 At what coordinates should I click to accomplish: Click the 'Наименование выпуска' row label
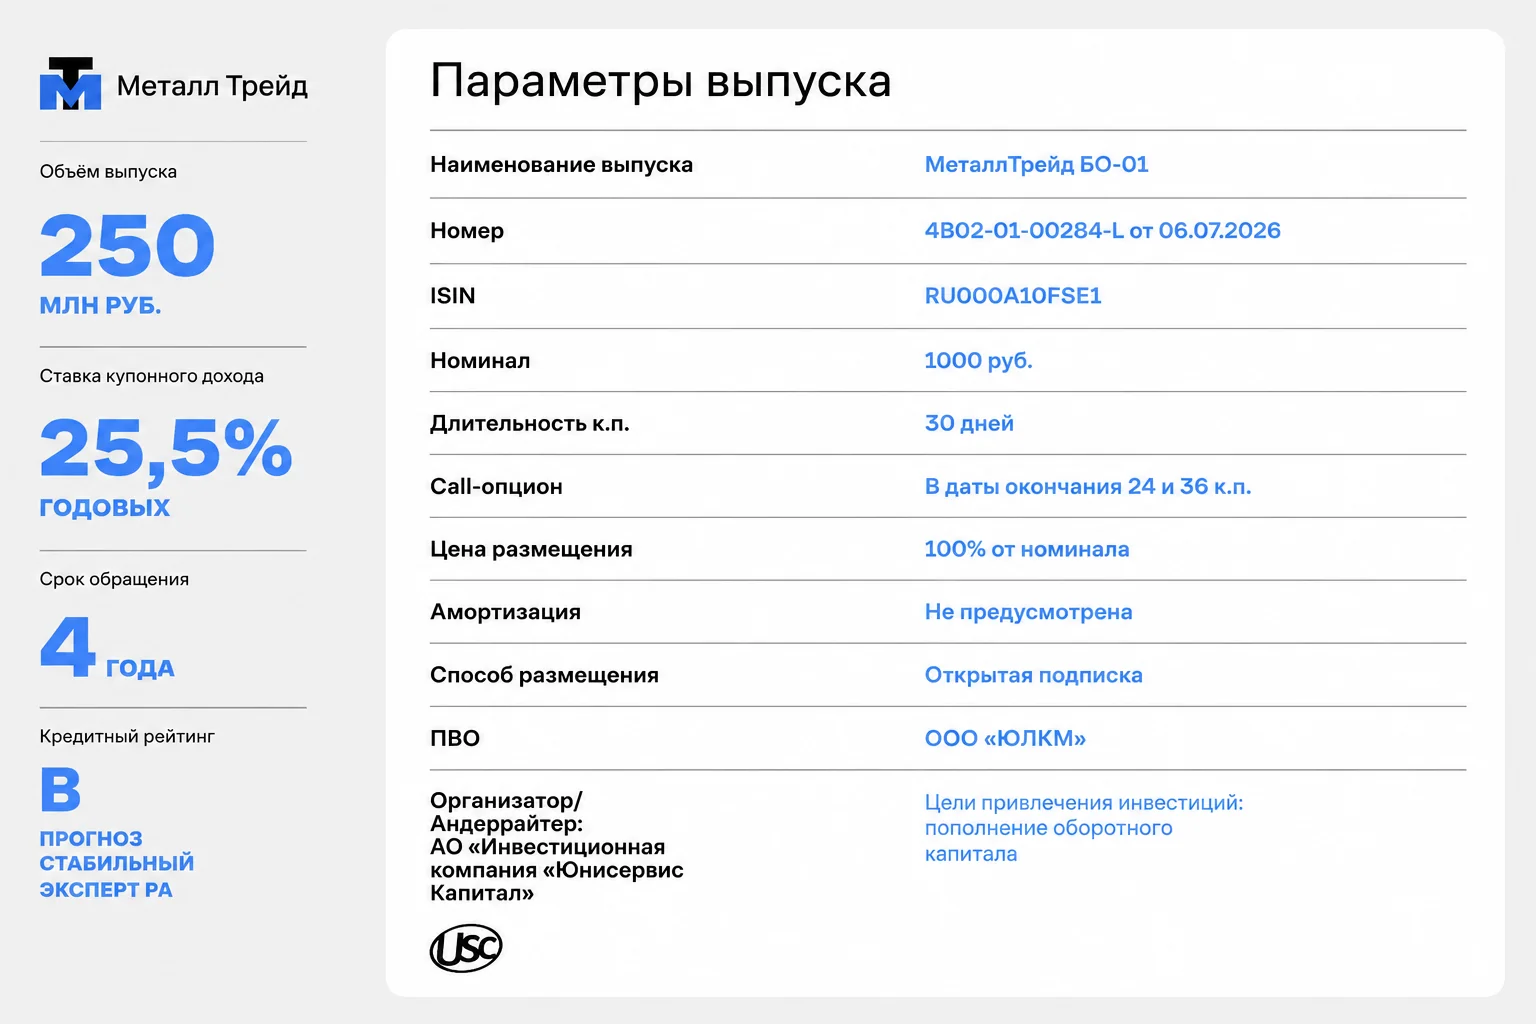tap(561, 164)
